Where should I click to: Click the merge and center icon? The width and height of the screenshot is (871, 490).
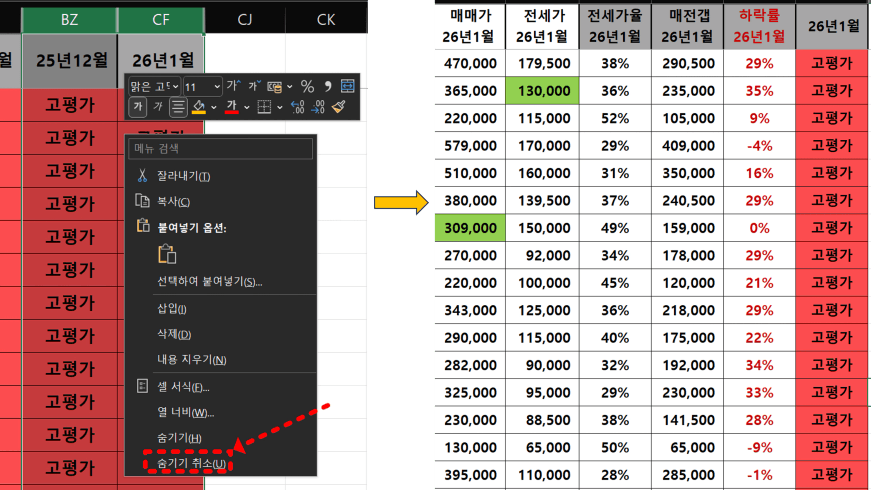click(348, 86)
